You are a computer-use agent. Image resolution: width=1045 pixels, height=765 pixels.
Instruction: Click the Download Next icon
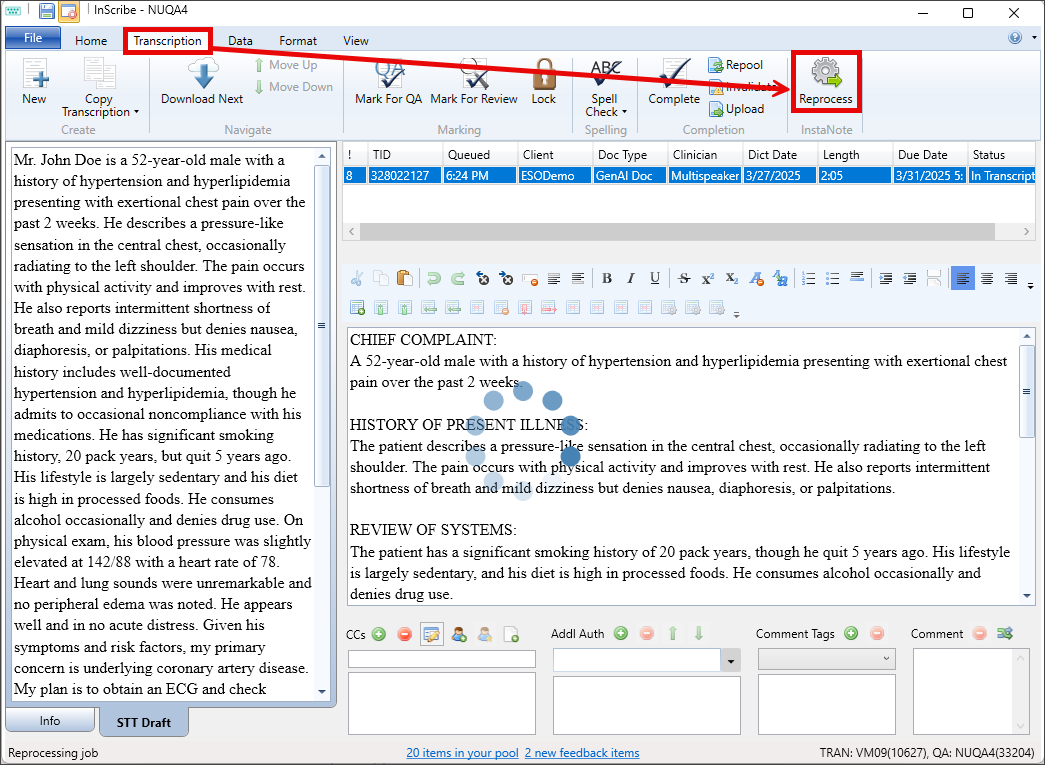(202, 80)
